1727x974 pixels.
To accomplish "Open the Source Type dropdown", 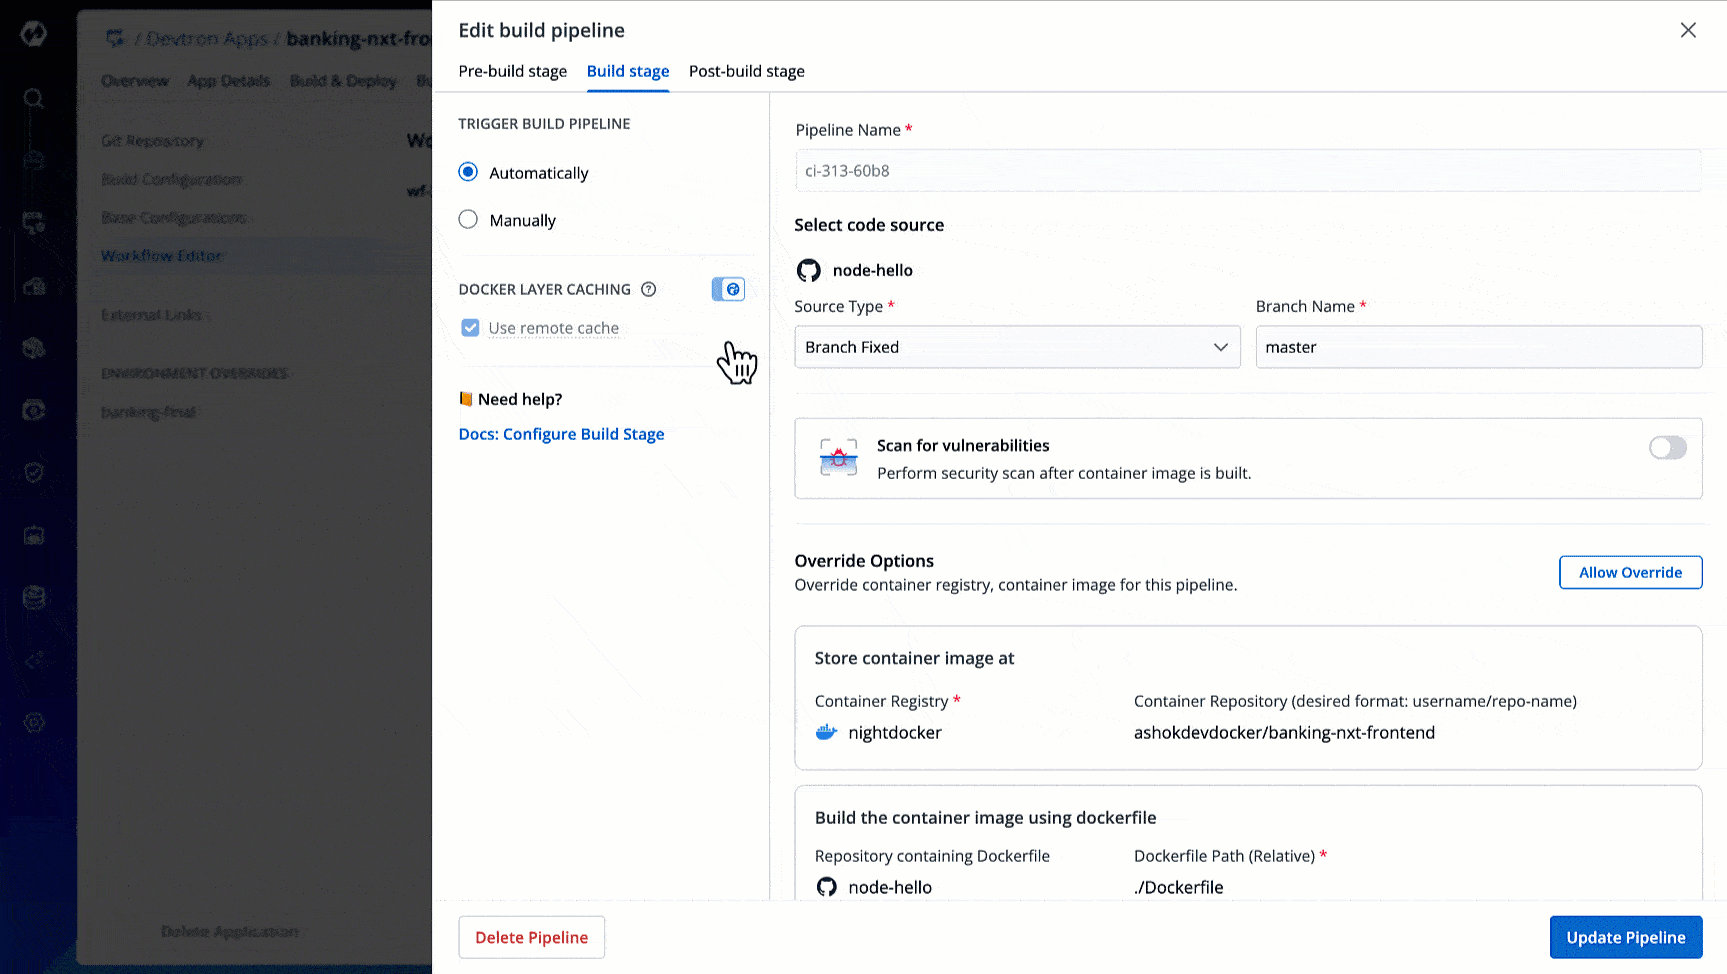I will pos(1016,347).
